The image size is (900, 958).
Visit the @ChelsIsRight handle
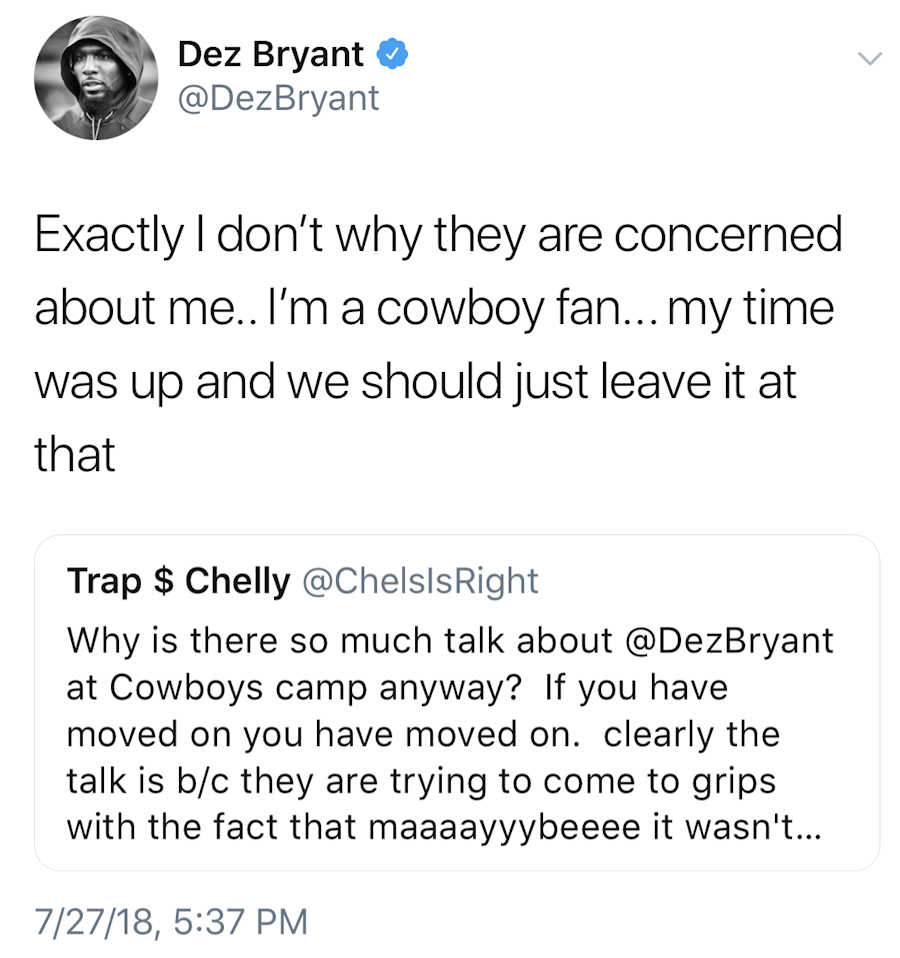tap(419, 581)
